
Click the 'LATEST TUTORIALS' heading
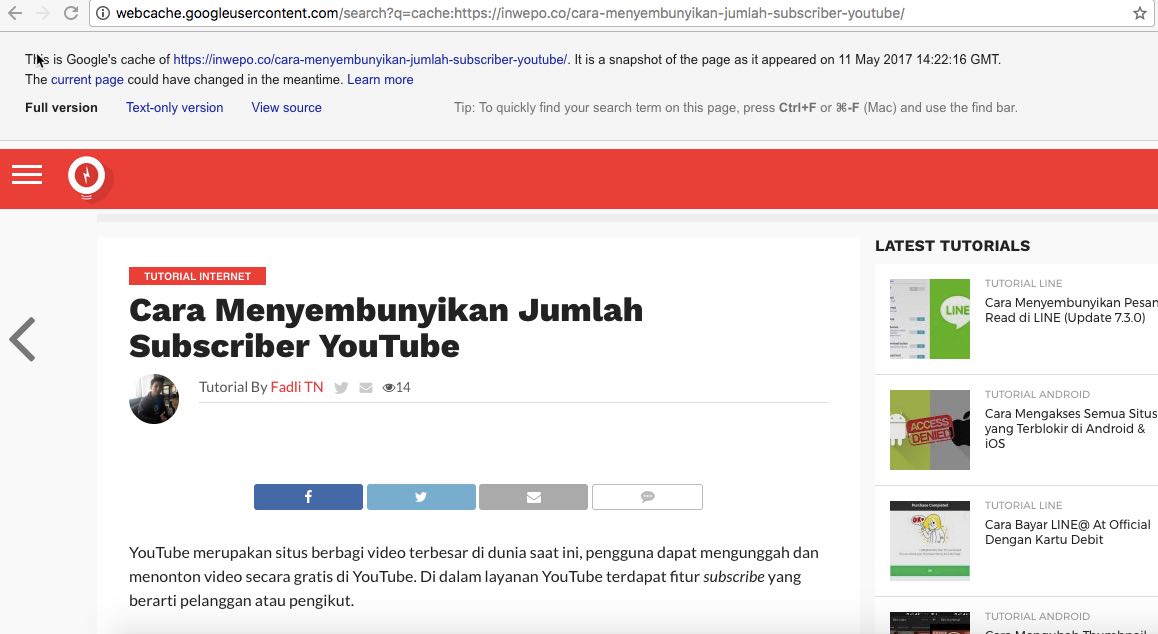coord(953,246)
